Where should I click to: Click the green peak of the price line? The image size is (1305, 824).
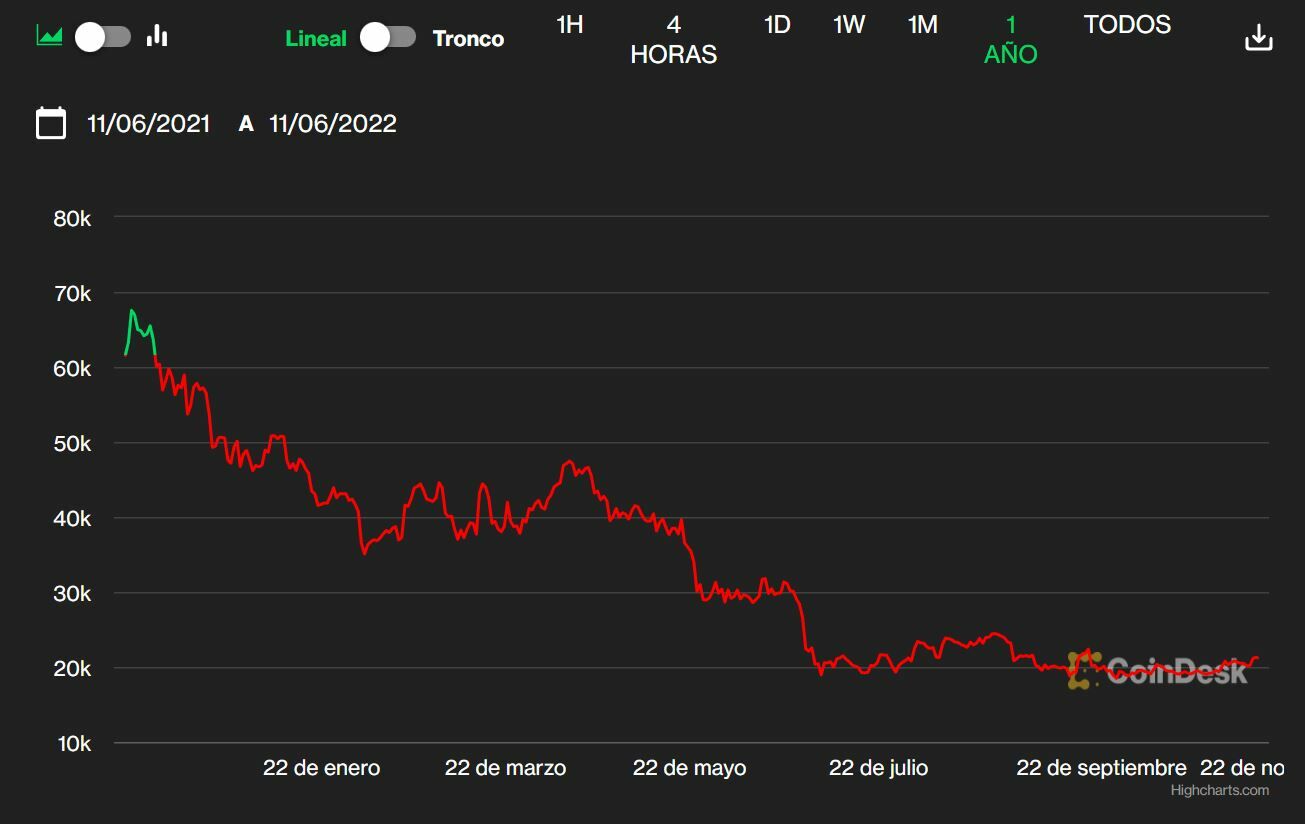pyautogui.click(x=131, y=311)
